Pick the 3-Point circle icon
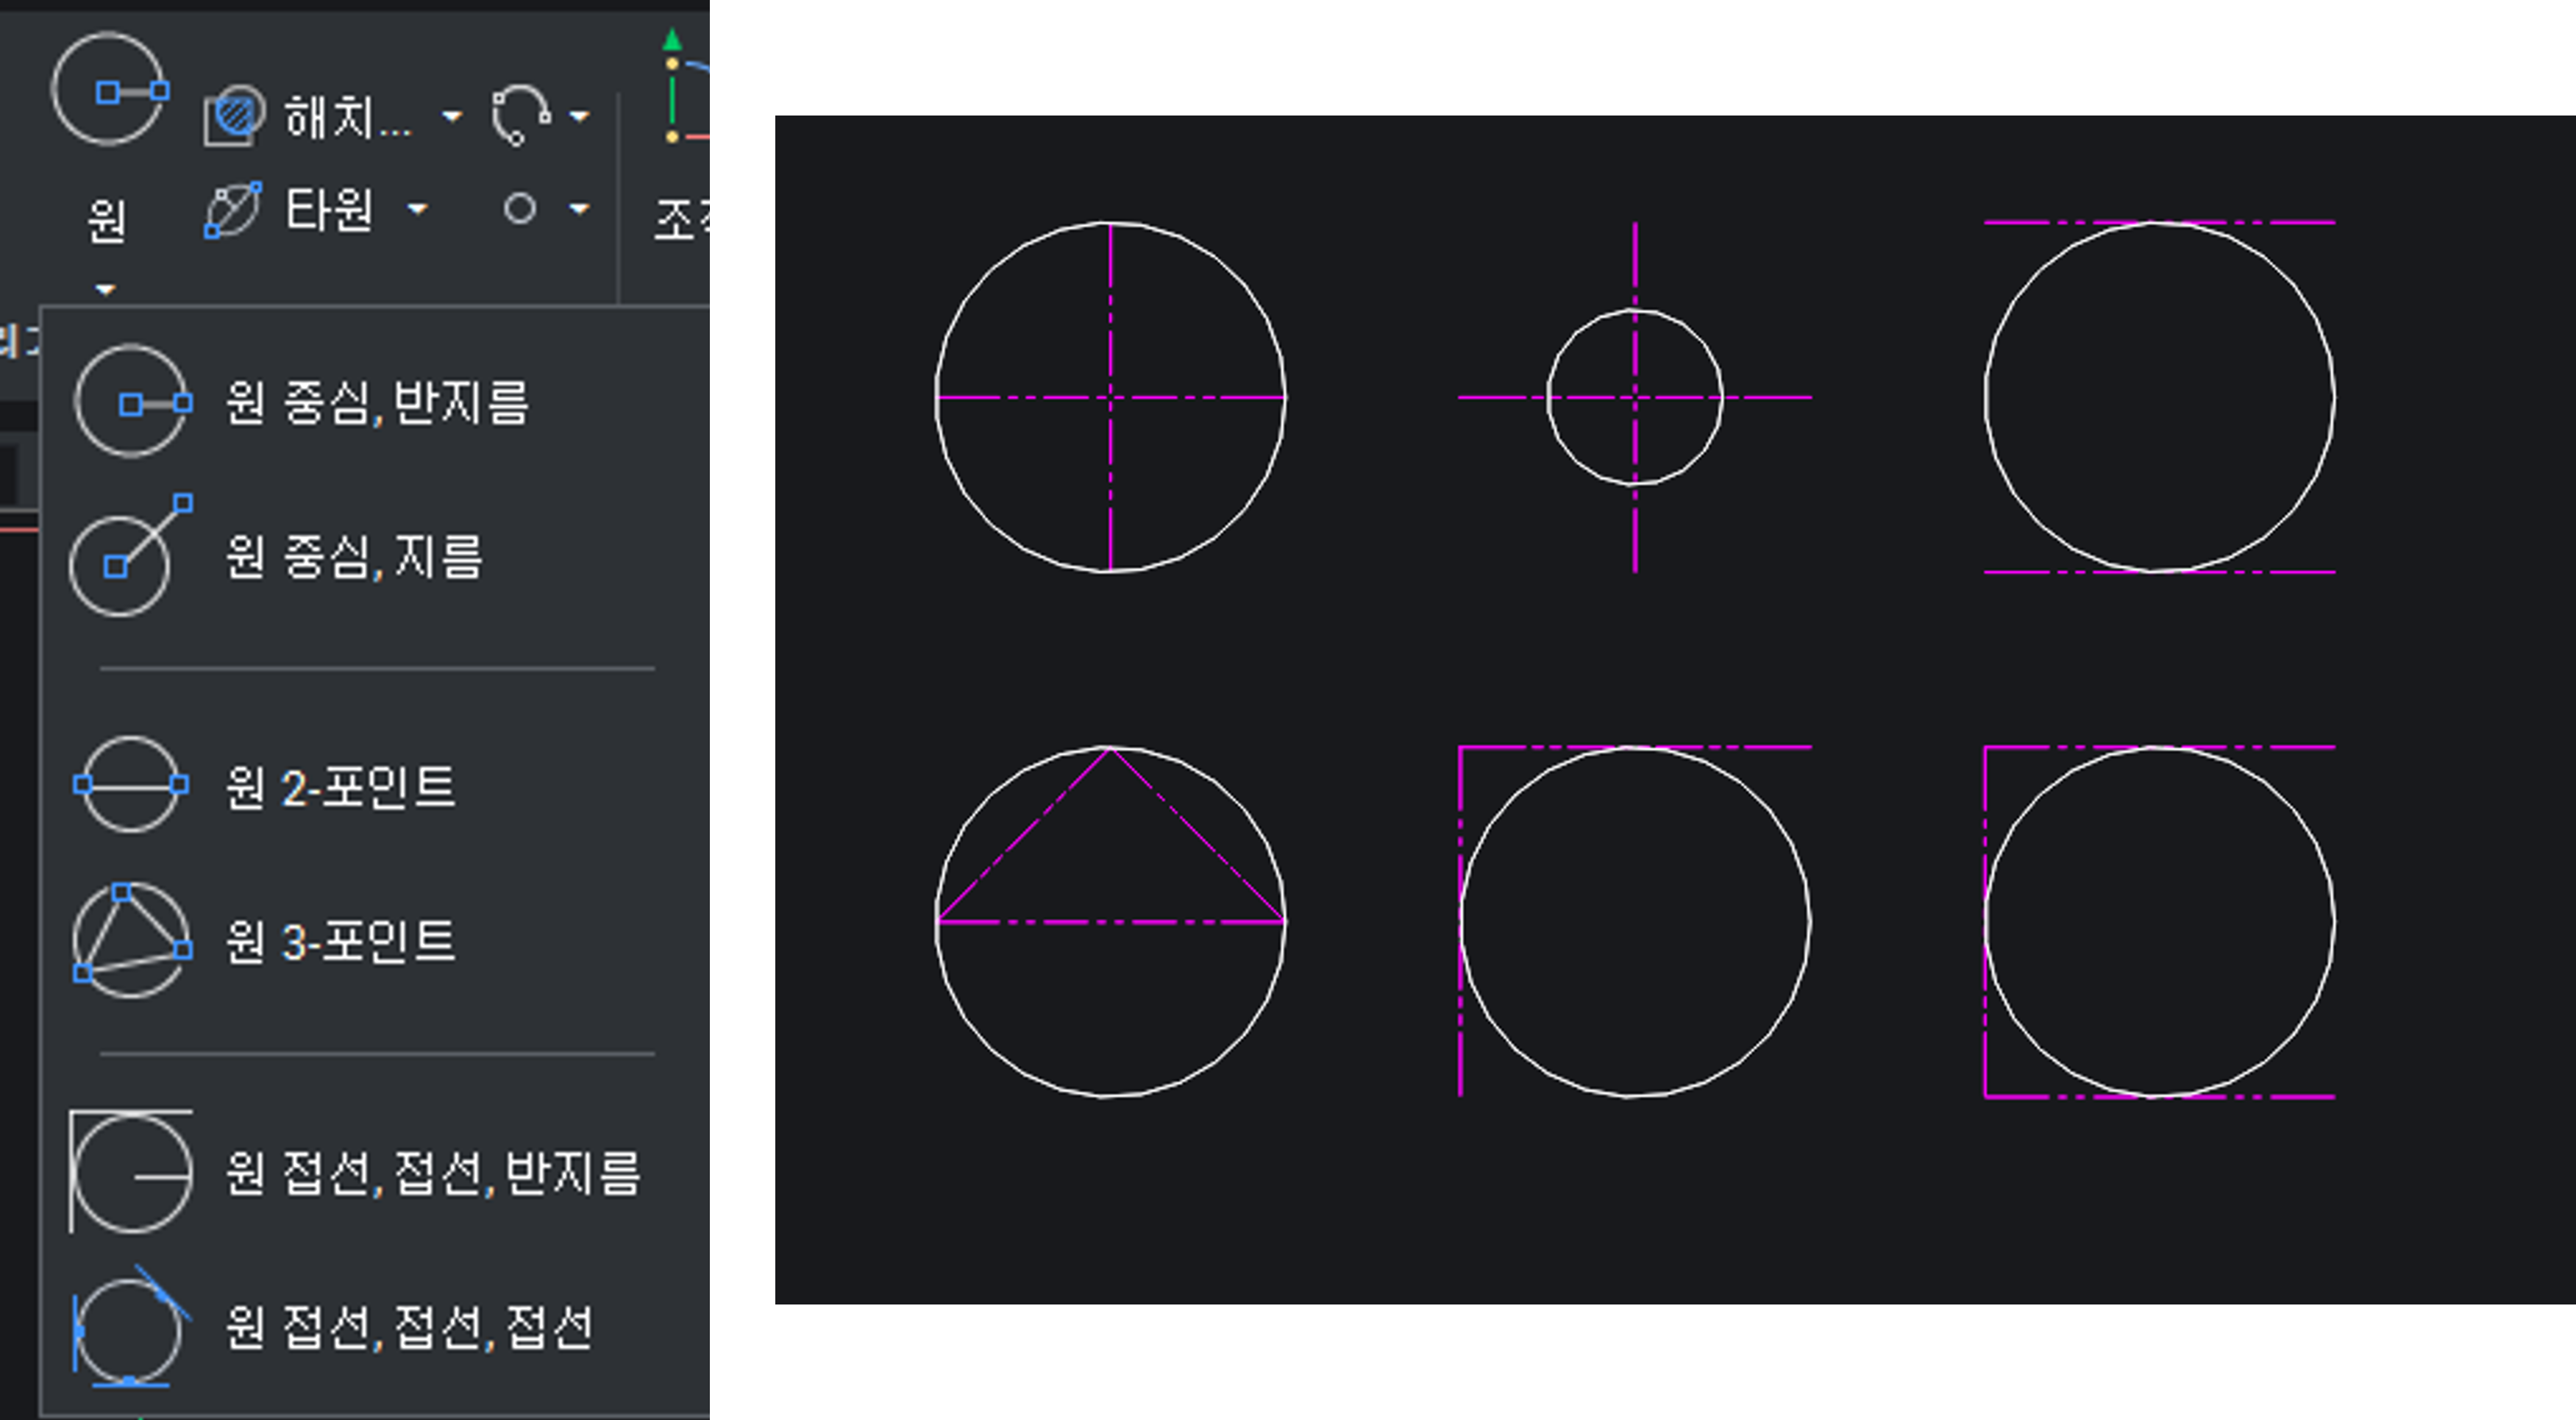The image size is (2576, 1420). point(130,940)
